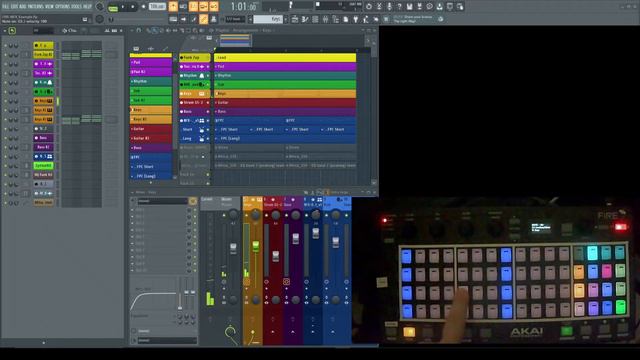Open the HELP menu
The image size is (640, 360).
click(87, 7)
